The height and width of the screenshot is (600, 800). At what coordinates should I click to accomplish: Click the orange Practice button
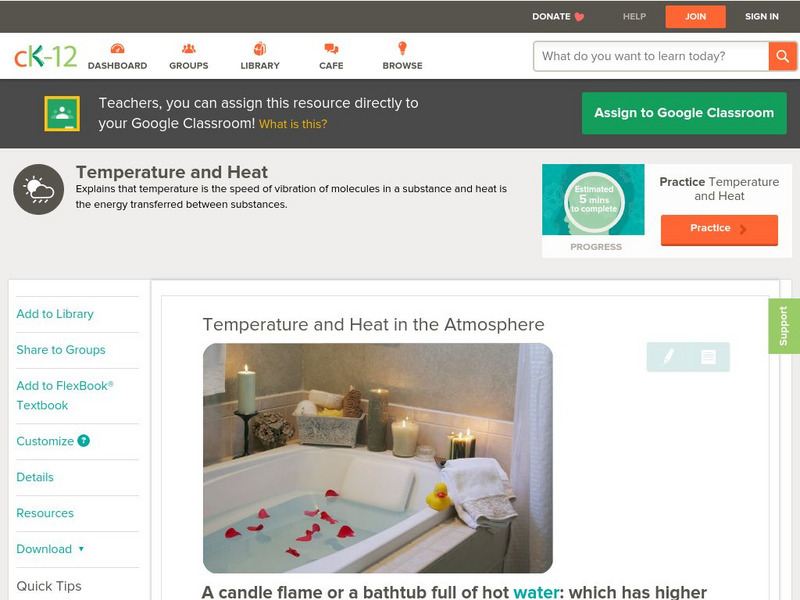point(719,230)
